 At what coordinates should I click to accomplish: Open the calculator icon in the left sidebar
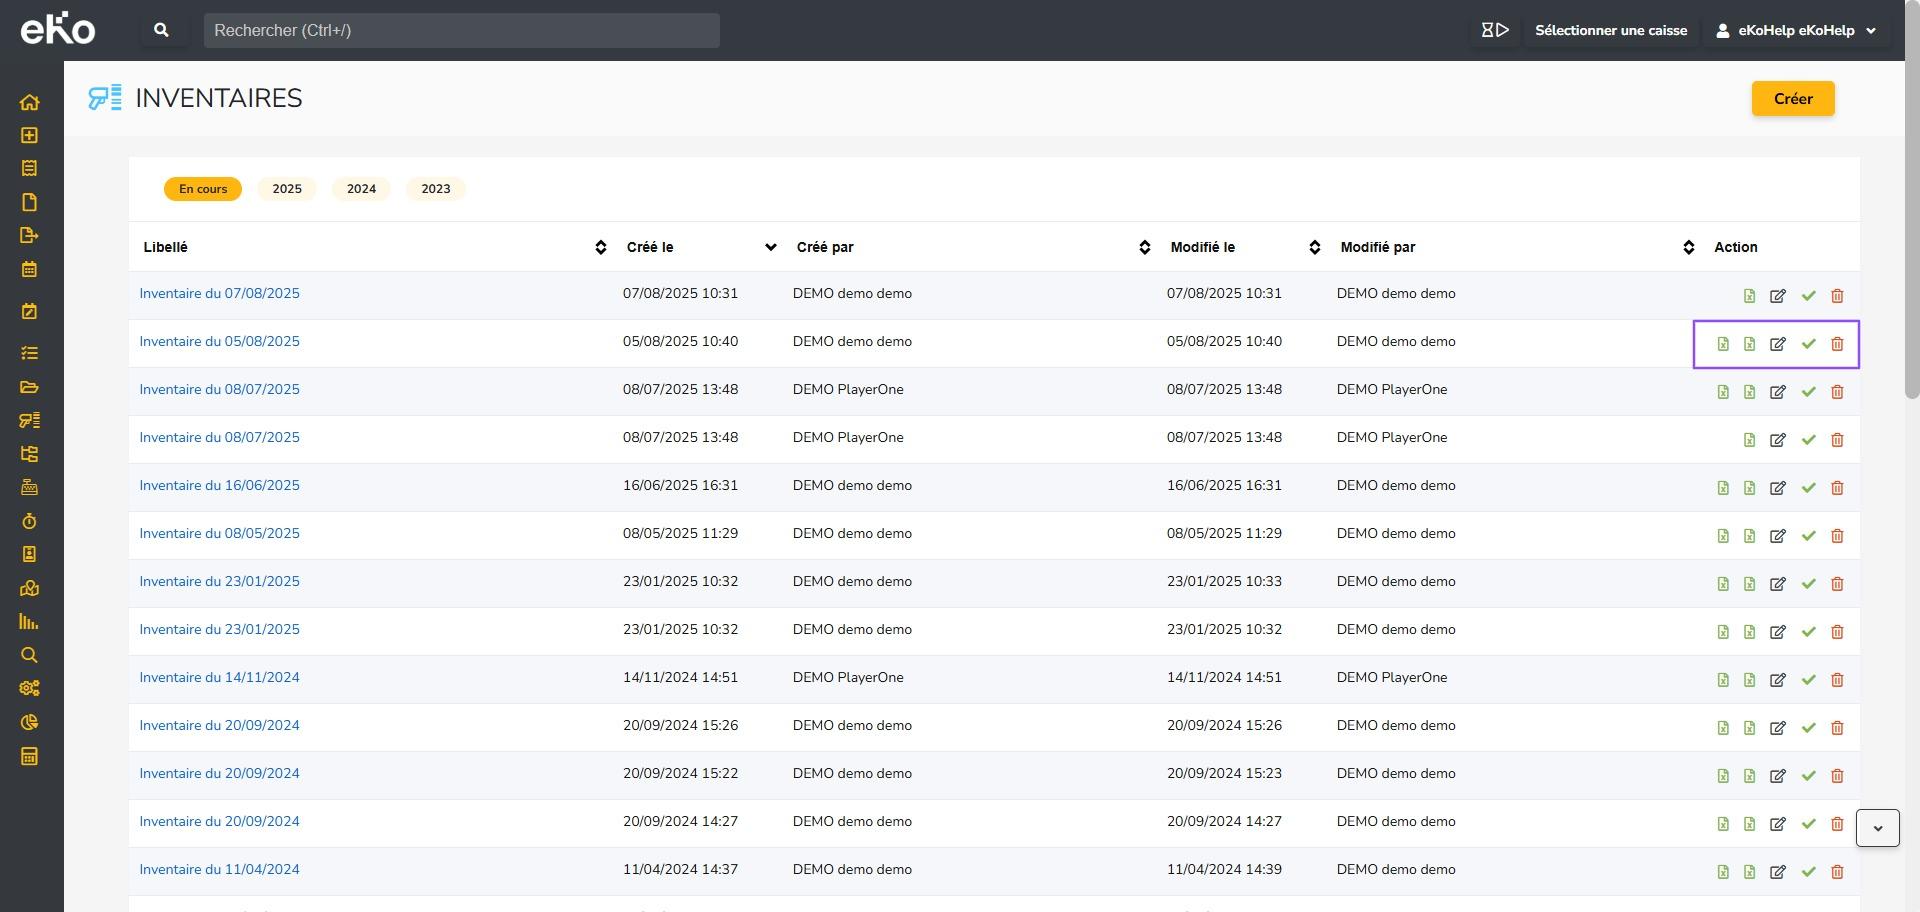(x=29, y=756)
